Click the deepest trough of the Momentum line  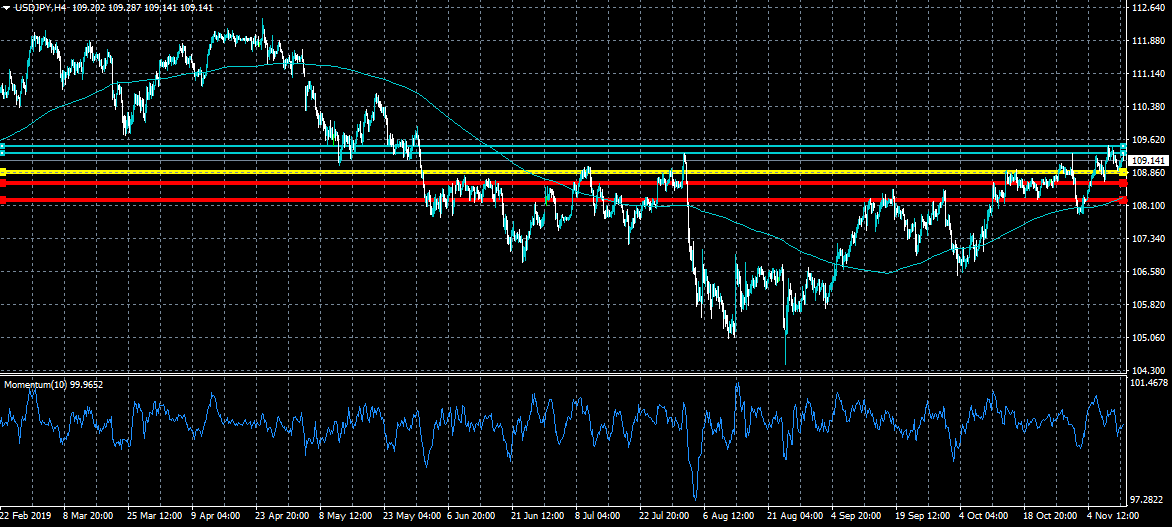coord(695,498)
